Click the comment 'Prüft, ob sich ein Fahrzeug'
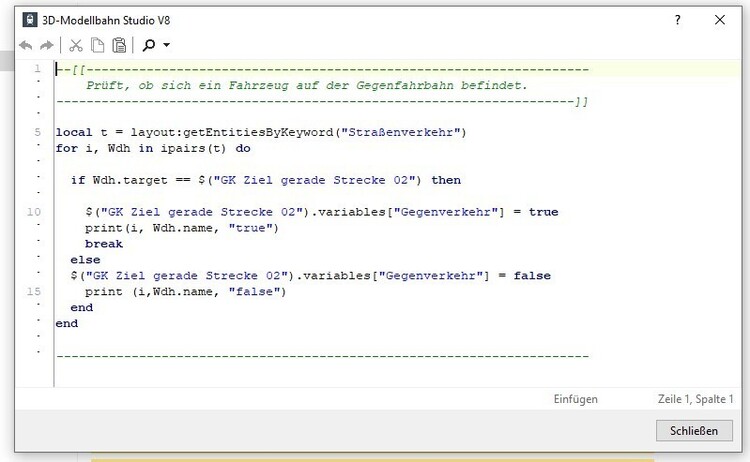This screenshot has width=750, height=462. pyautogui.click(x=187, y=86)
